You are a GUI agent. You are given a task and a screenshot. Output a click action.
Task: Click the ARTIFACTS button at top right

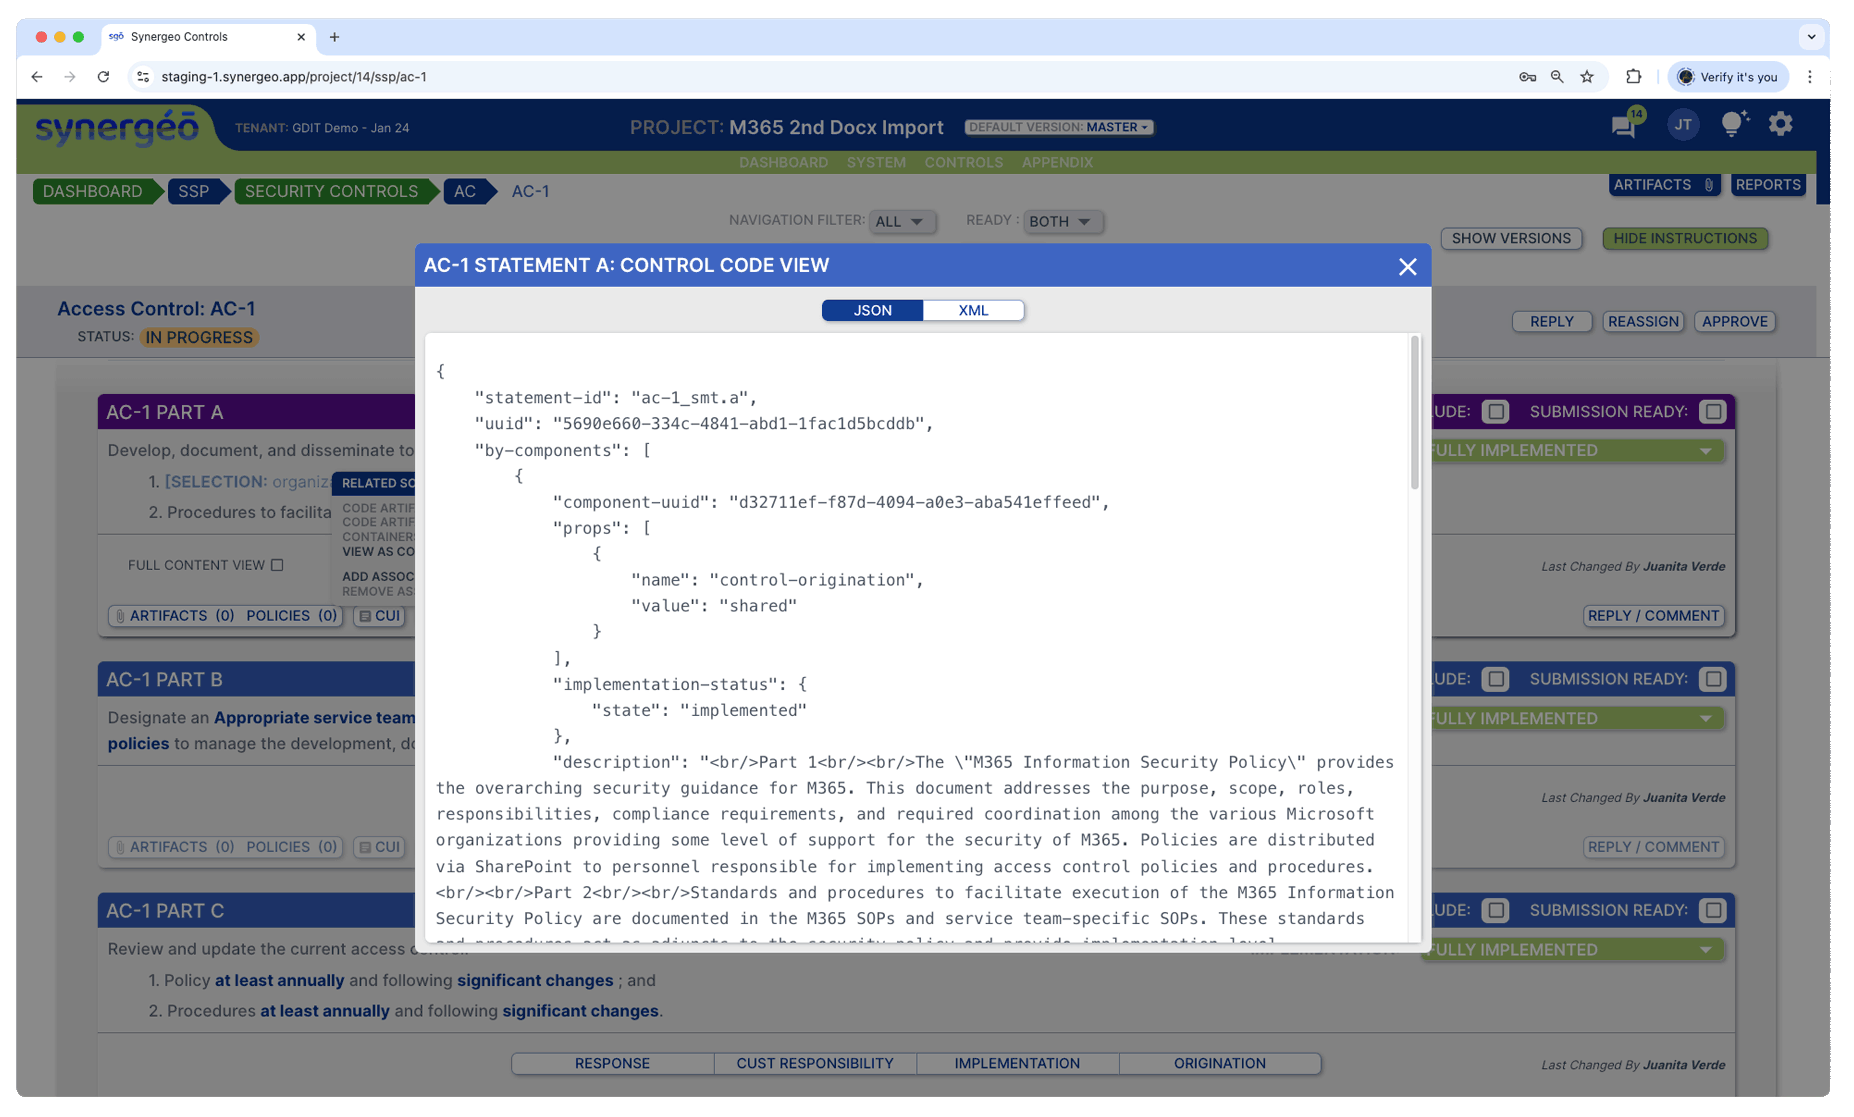[x=1664, y=185]
